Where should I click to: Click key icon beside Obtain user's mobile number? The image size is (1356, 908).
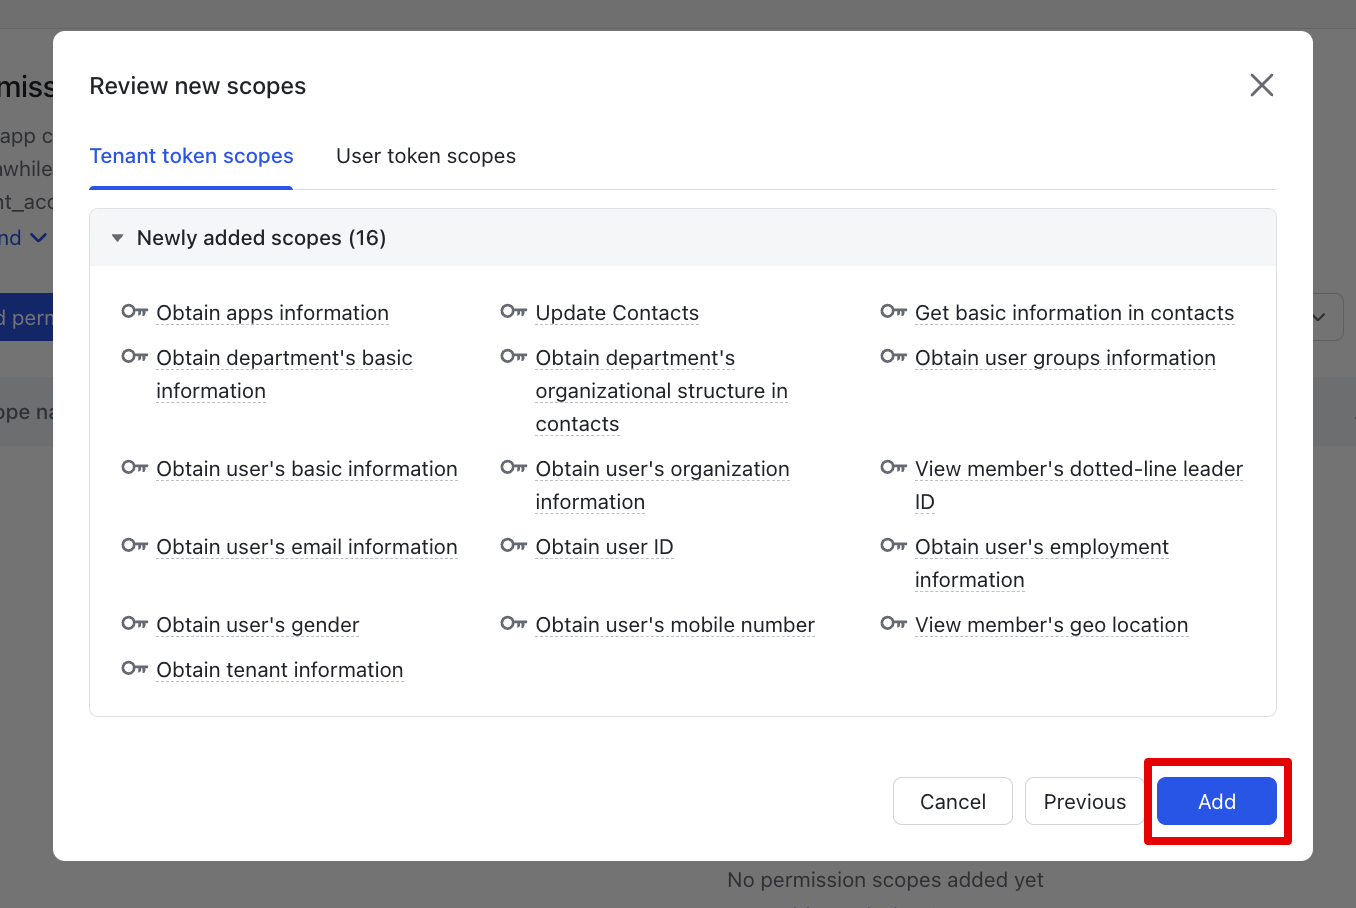pyautogui.click(x=513, y=624)
